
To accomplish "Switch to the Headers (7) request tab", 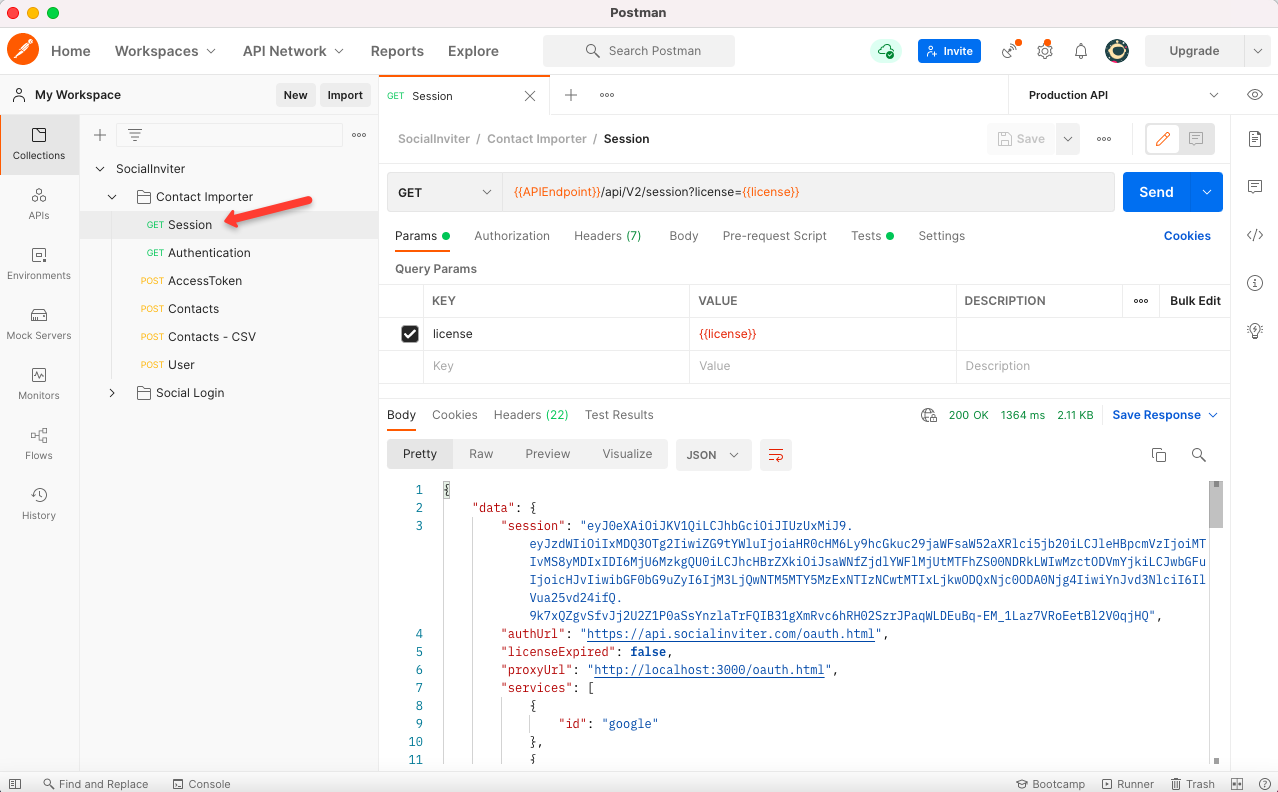I will coord(607,236).
